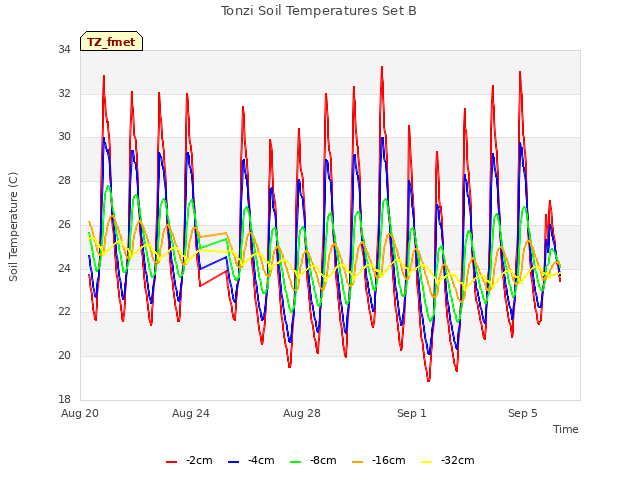Click the orange -16cm legend swatch
The width and height of the screenshot is (640, 480).
point(358,462)
